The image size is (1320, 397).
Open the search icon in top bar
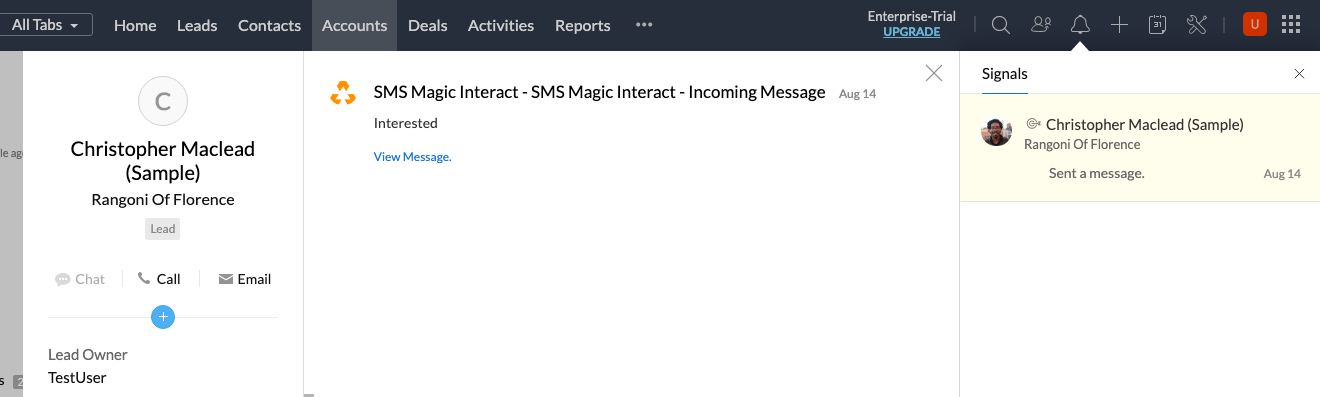(1000, 25)
